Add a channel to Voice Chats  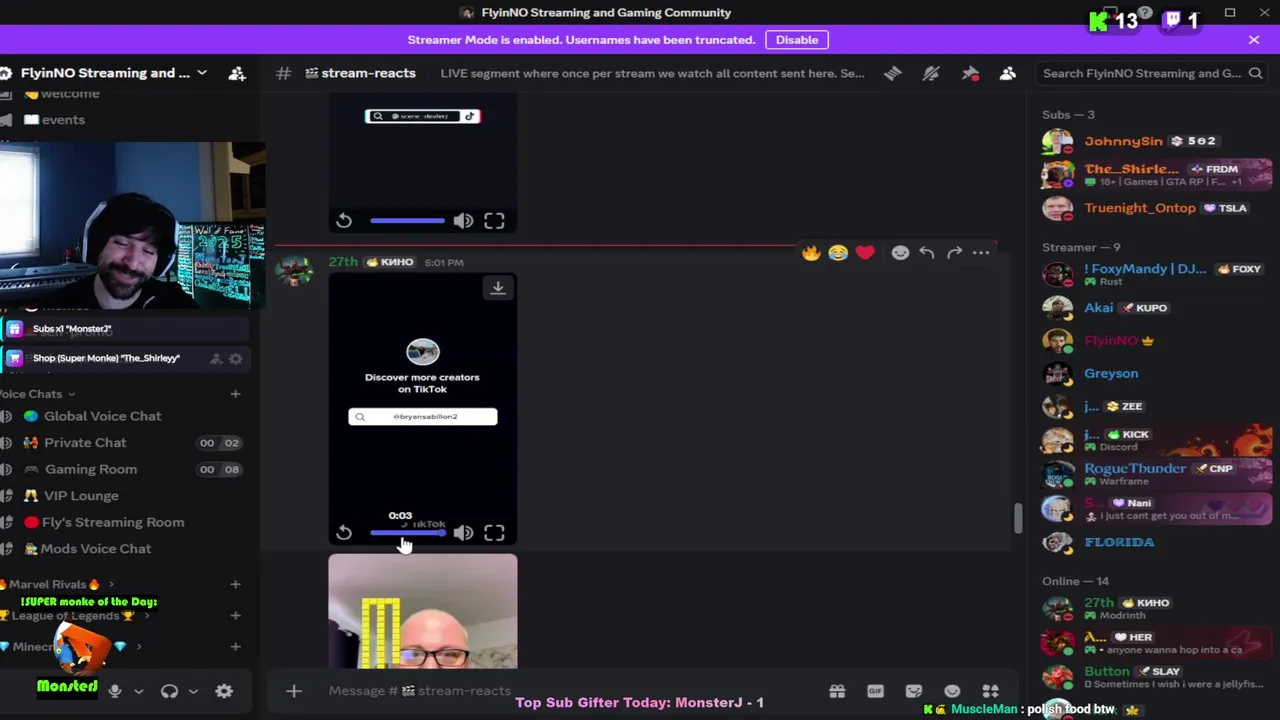click(x=235, y=394)
